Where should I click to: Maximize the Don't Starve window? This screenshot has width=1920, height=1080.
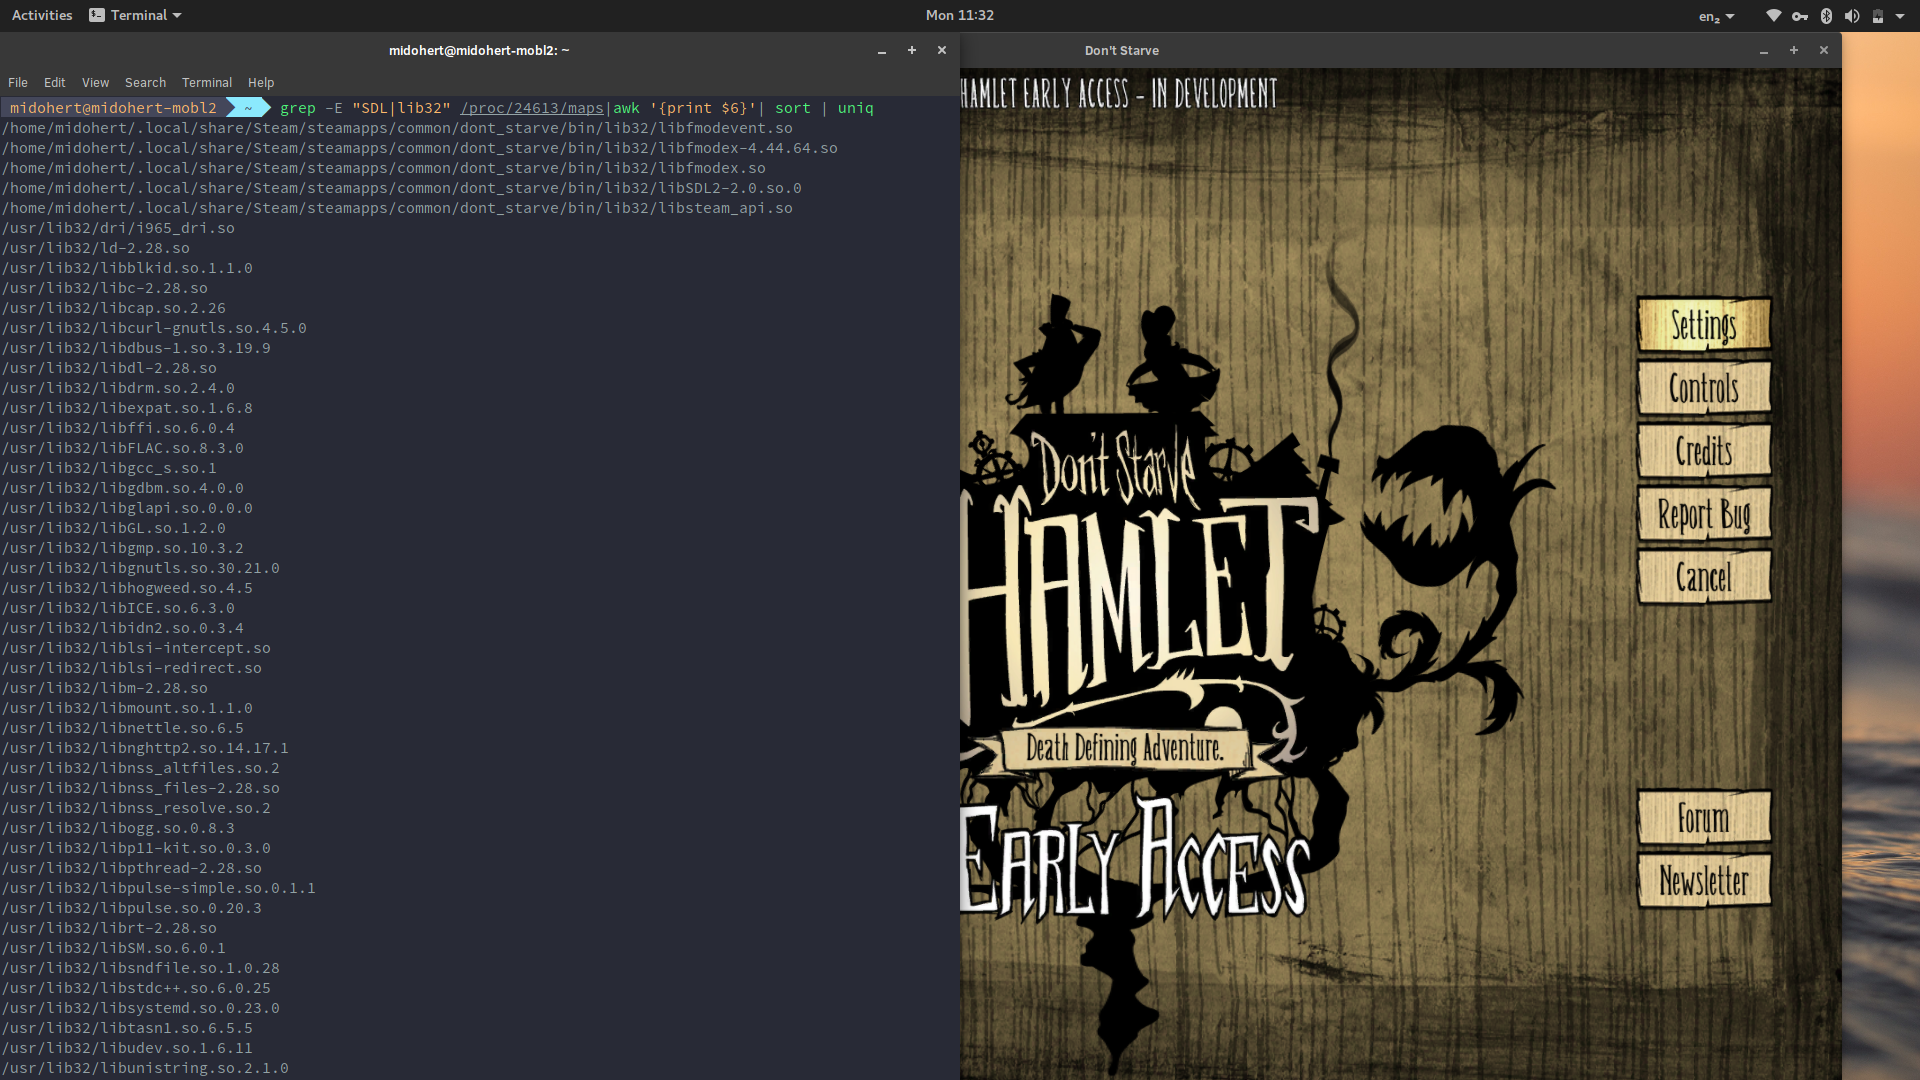tap(1794, 50)
